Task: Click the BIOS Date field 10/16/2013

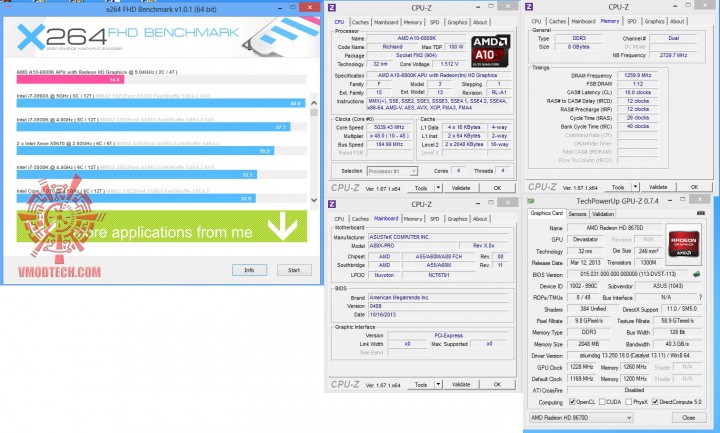Action: pyautogui.click(x=438, y=315)
